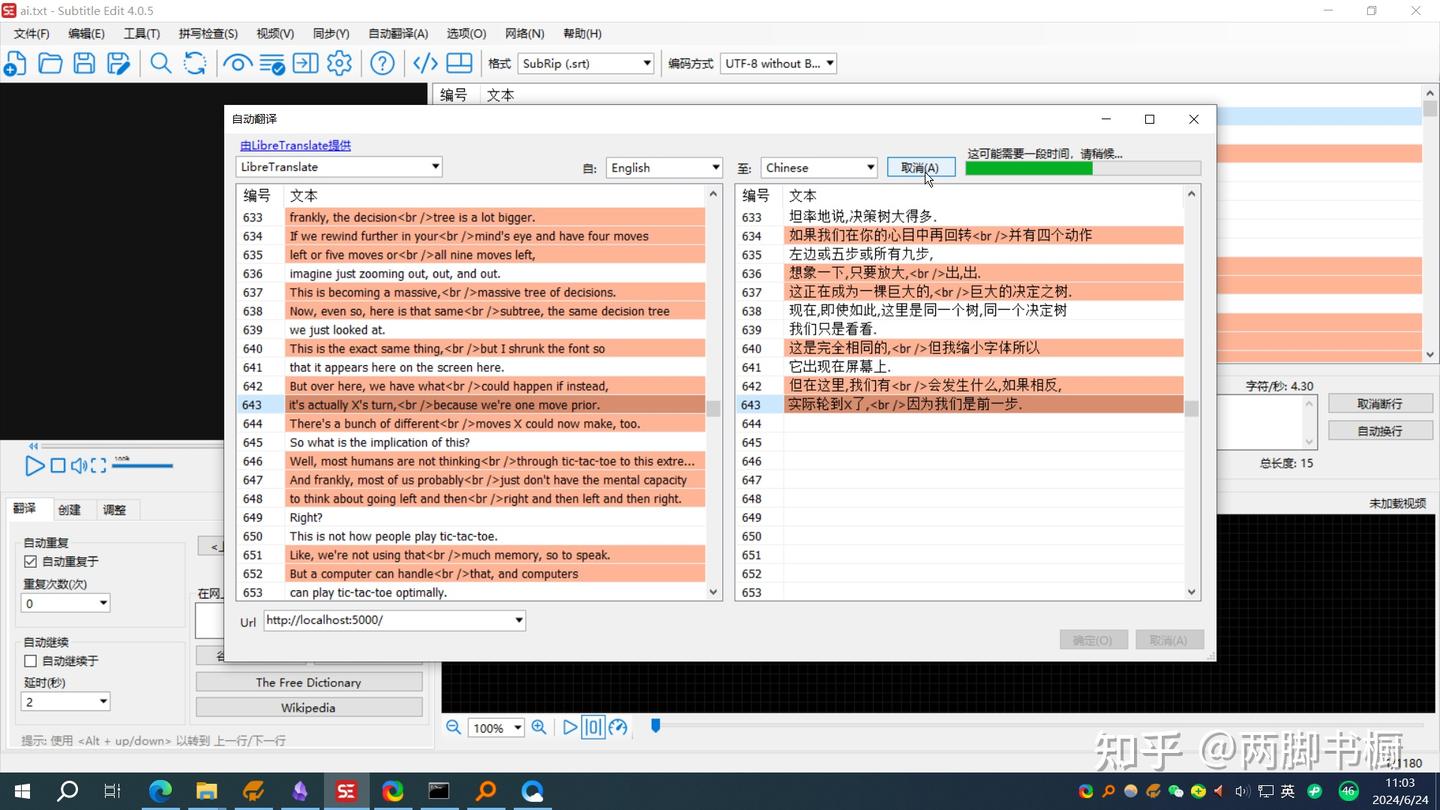Click the Subtitle Edit taskbar icon

[x=346, y=791]
